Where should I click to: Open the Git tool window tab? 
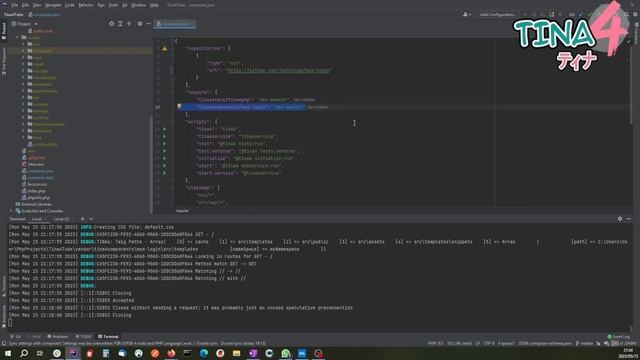(15, 337)
